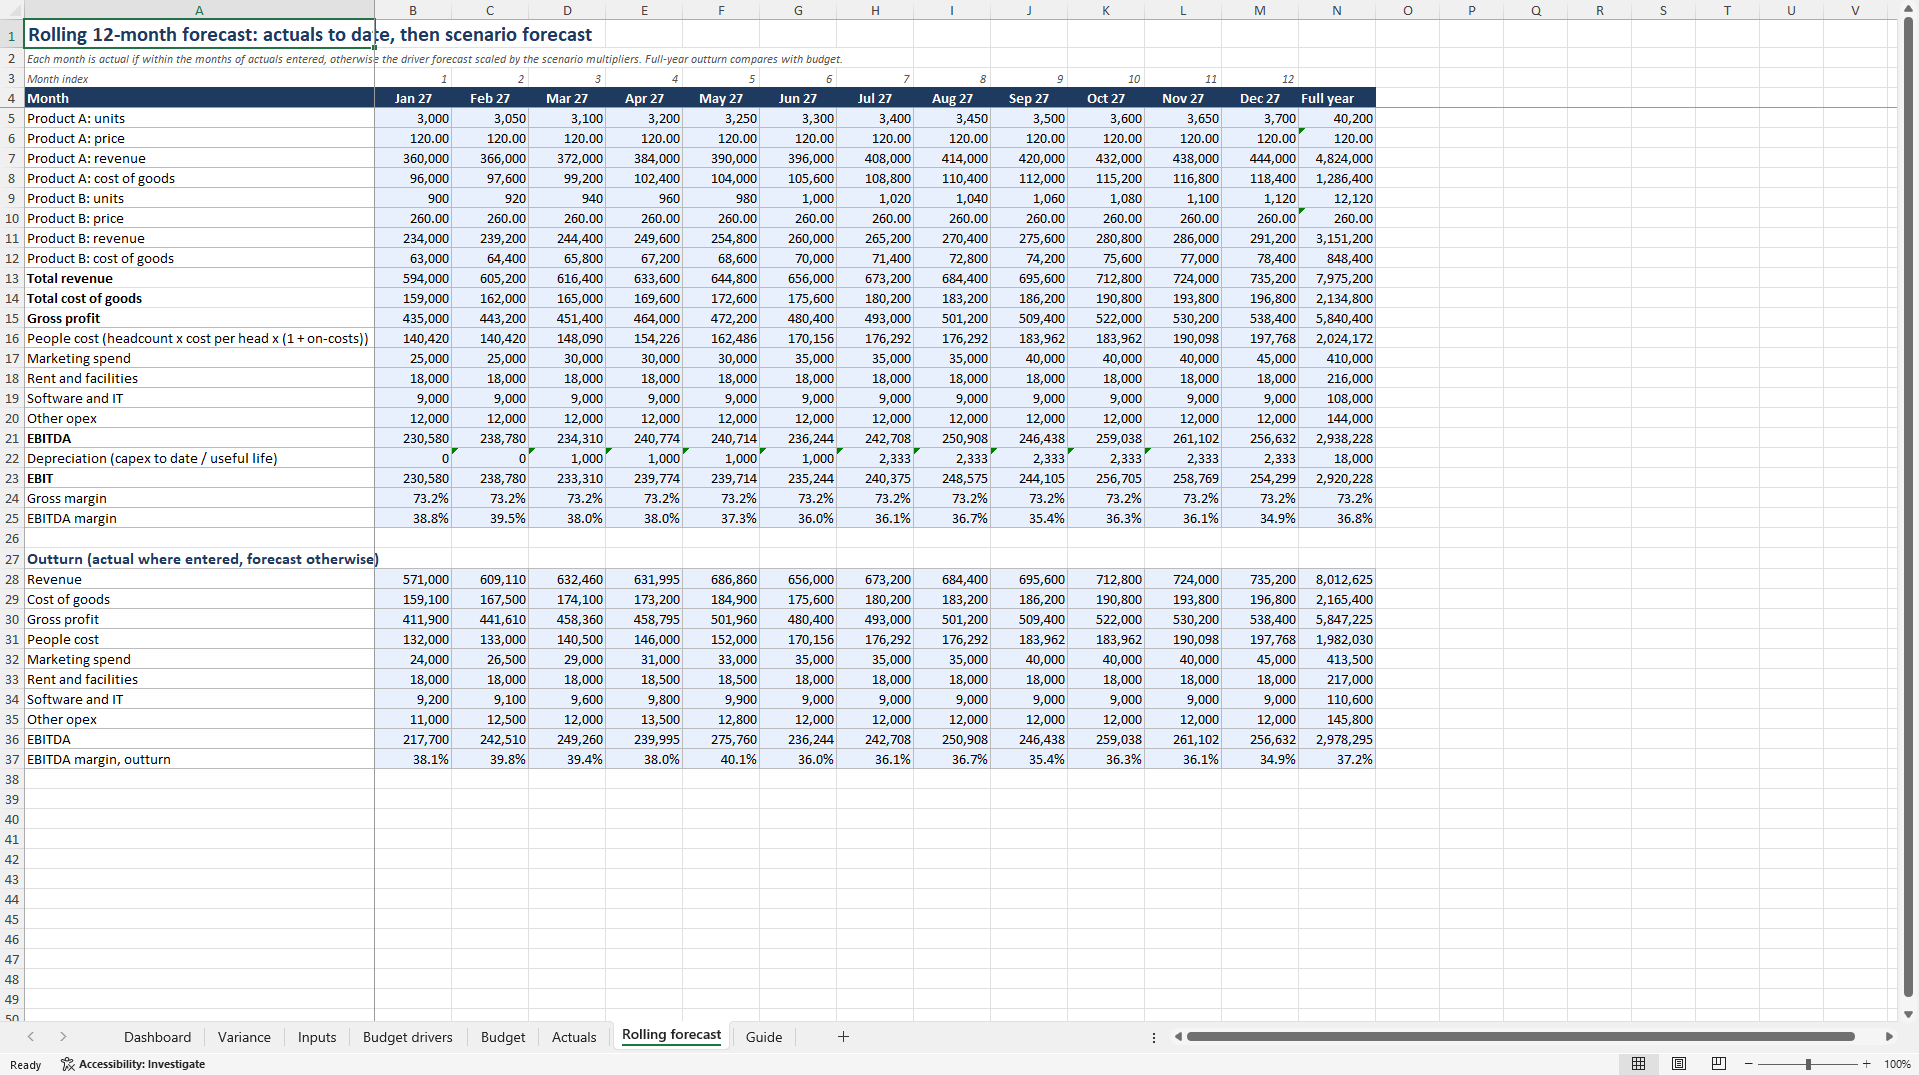
Task: Go to next sheet tab arrow
Action: pyautogui.click(x=63, y=1037)
